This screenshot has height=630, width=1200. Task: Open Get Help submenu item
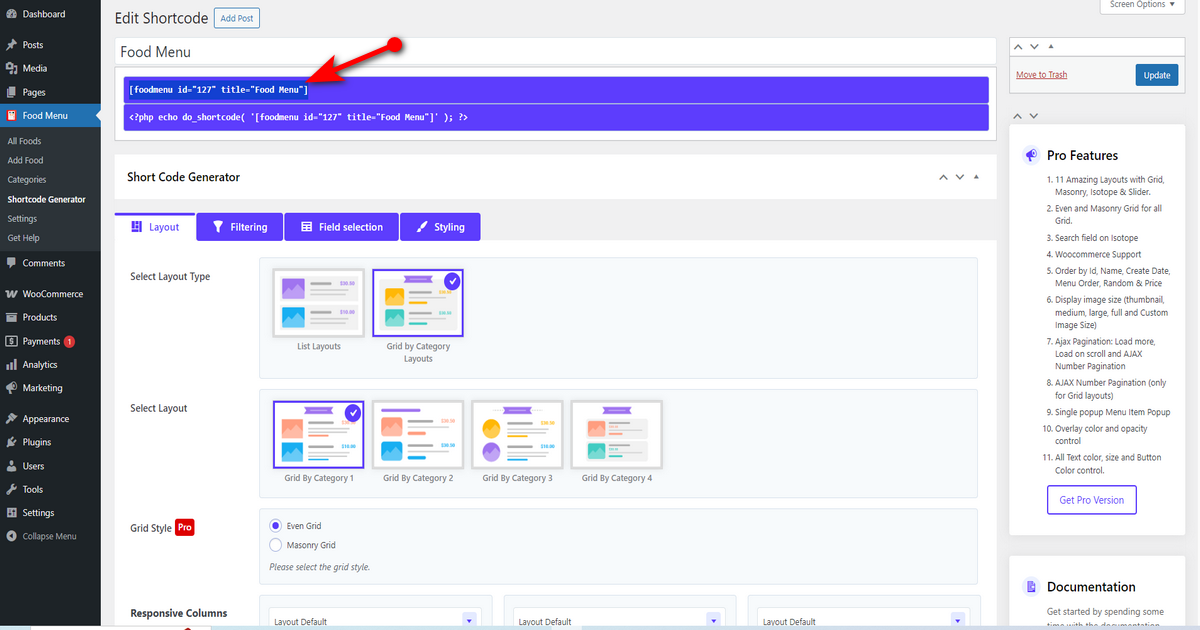click(x=24, y=238)
